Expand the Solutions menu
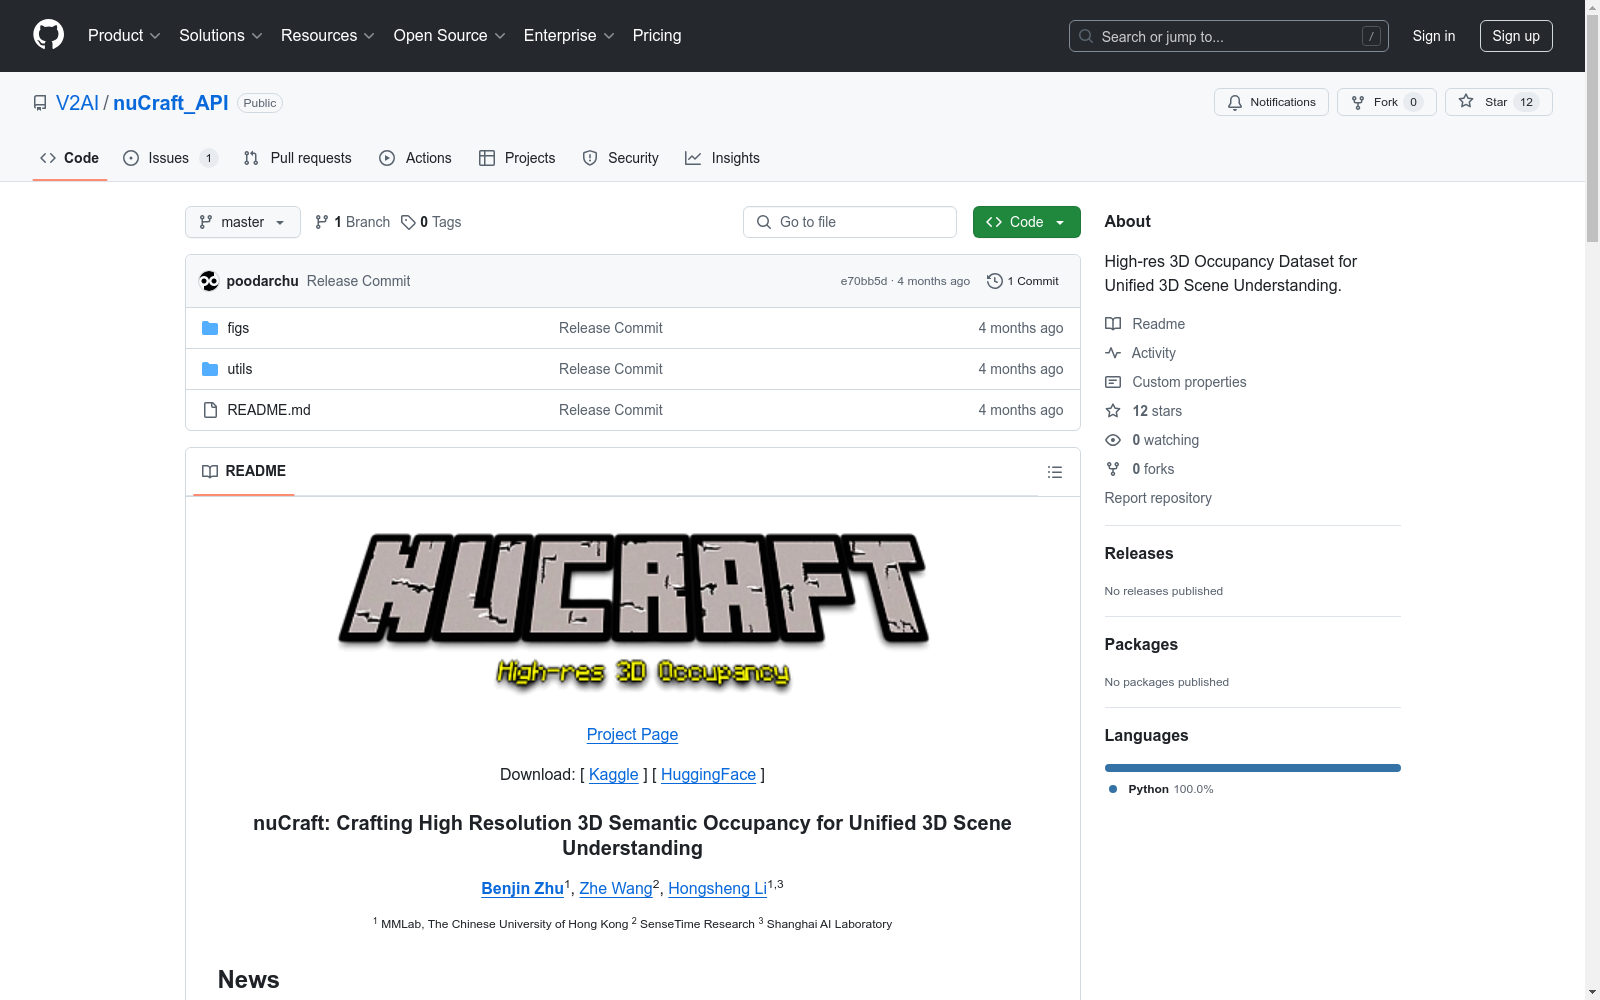Screen dimensions: 1600x1000 click(x=221, y=36)
